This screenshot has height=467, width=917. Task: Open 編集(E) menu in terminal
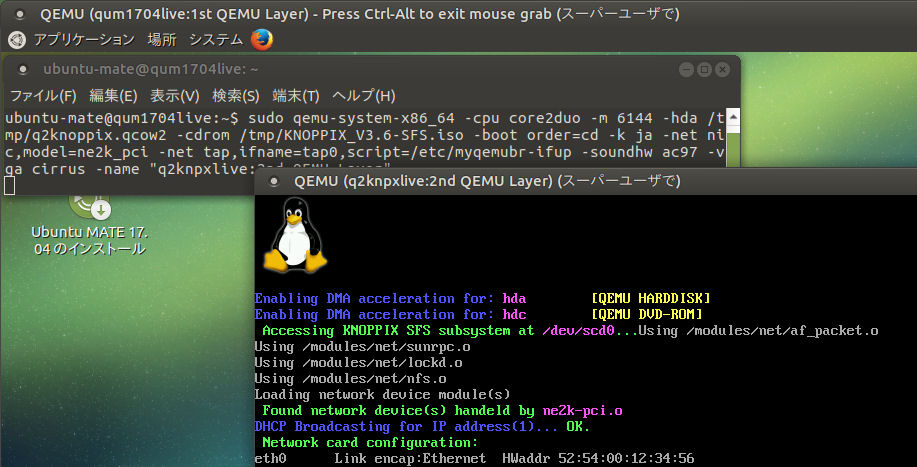[x=113, y=96]
